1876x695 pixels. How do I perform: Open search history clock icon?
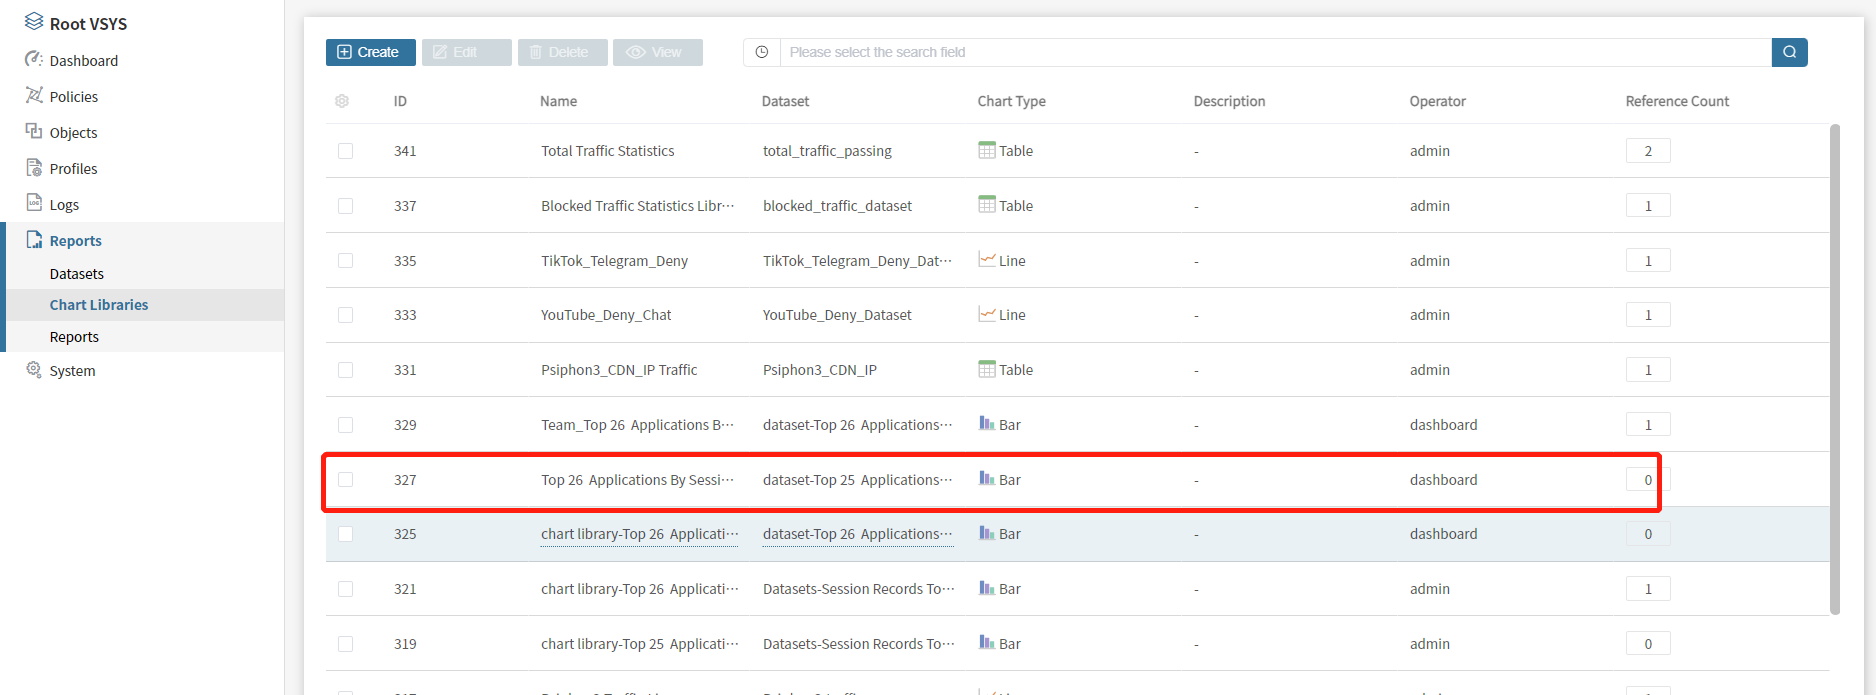762,52
